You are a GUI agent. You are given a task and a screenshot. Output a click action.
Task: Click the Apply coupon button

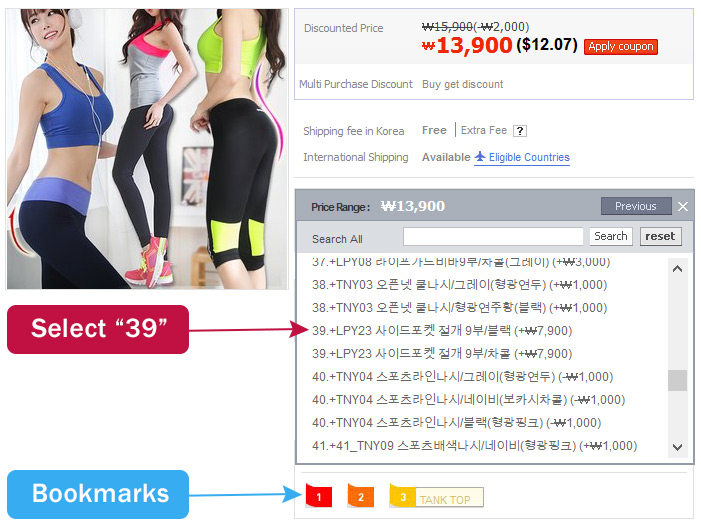(x=621, y=46)
